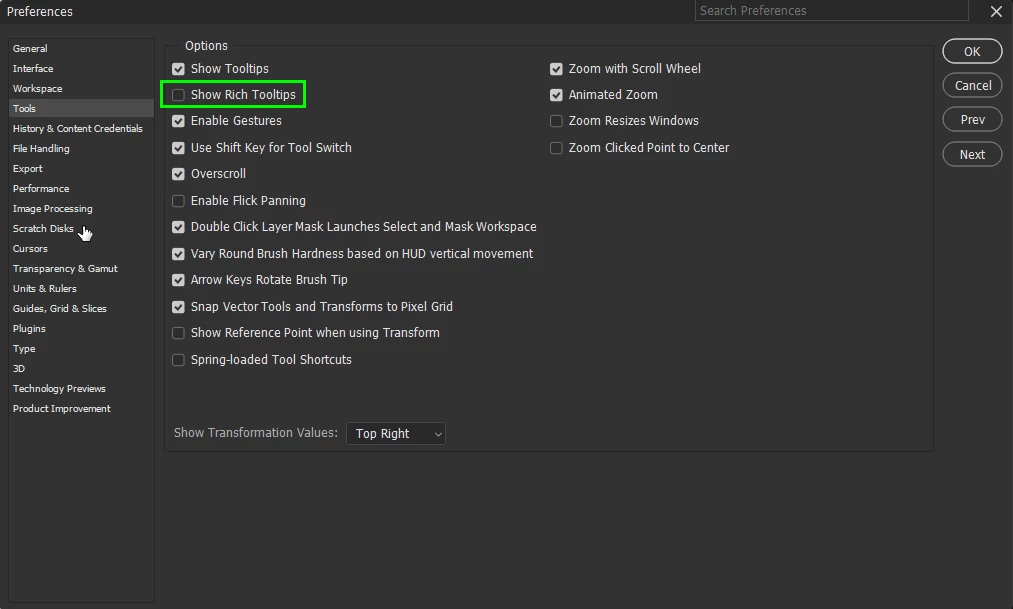Go to previous preferences with Prev

pos(972,119)
